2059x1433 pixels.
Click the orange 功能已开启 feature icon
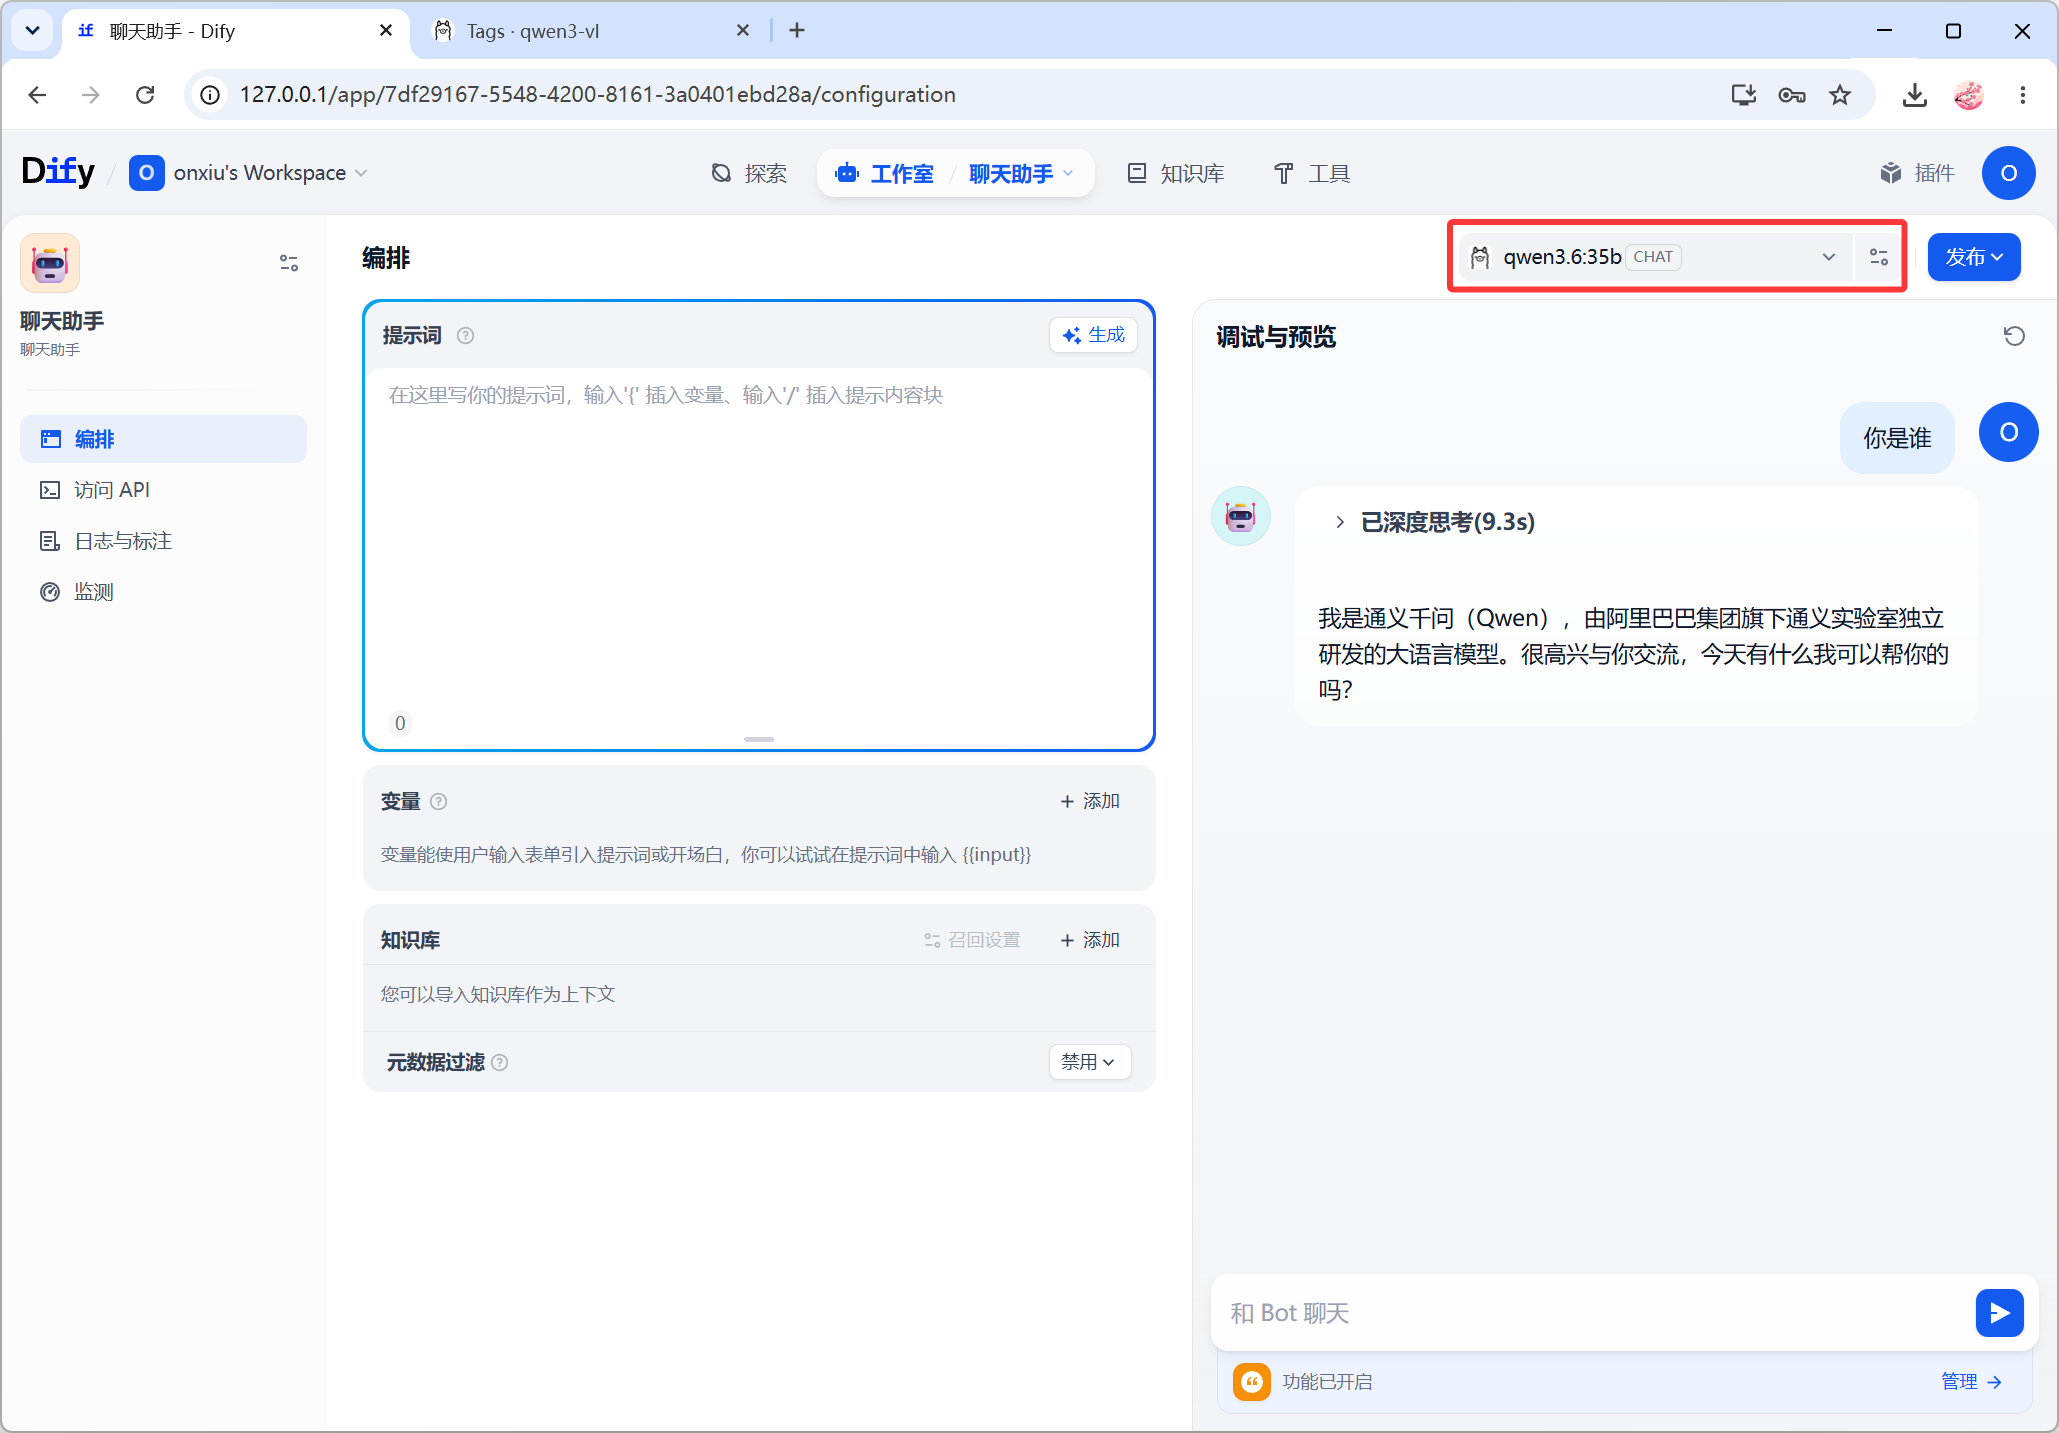point(1251,1381)
